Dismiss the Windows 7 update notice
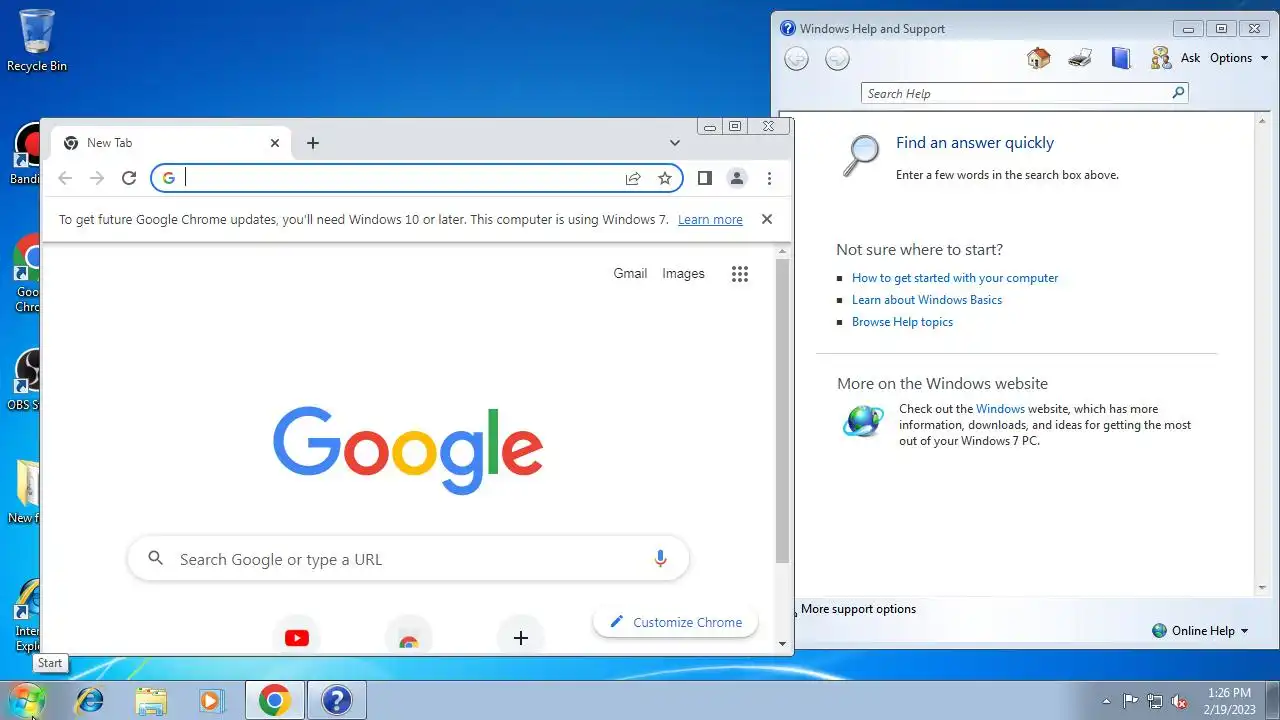The height and width of the screenshot is (720, 1280). (x=767, y=219)
